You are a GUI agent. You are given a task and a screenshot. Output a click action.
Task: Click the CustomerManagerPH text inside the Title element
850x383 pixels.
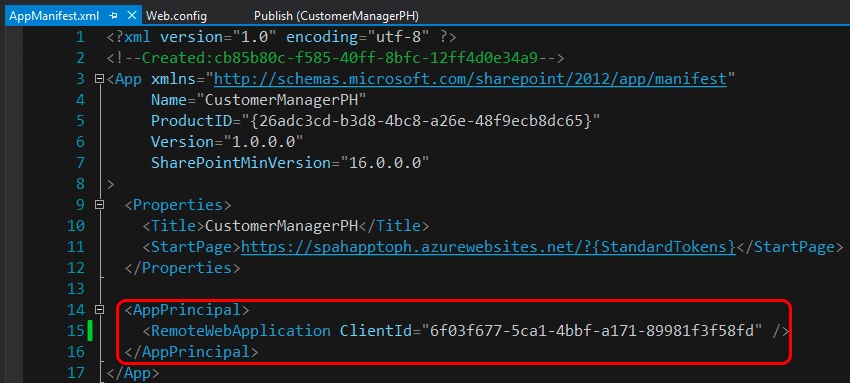pyautogui.click(x=282, y=226)
